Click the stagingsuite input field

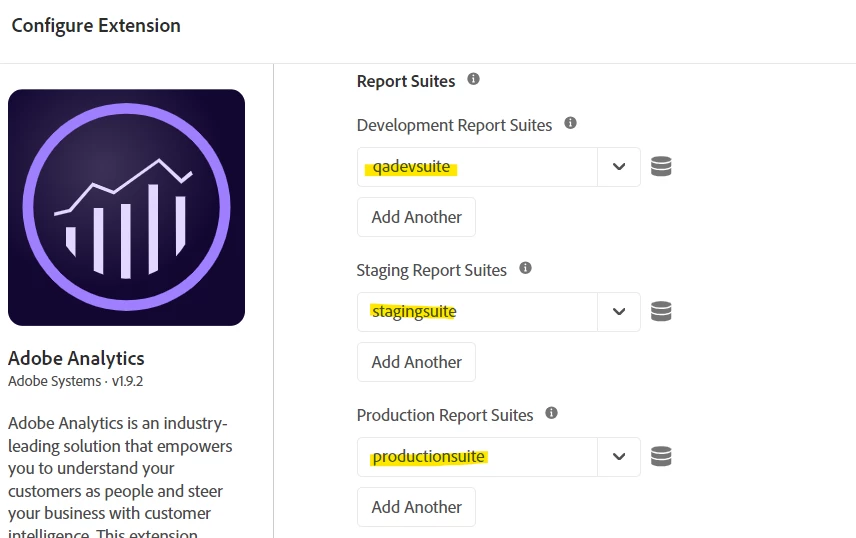(477, 312)
